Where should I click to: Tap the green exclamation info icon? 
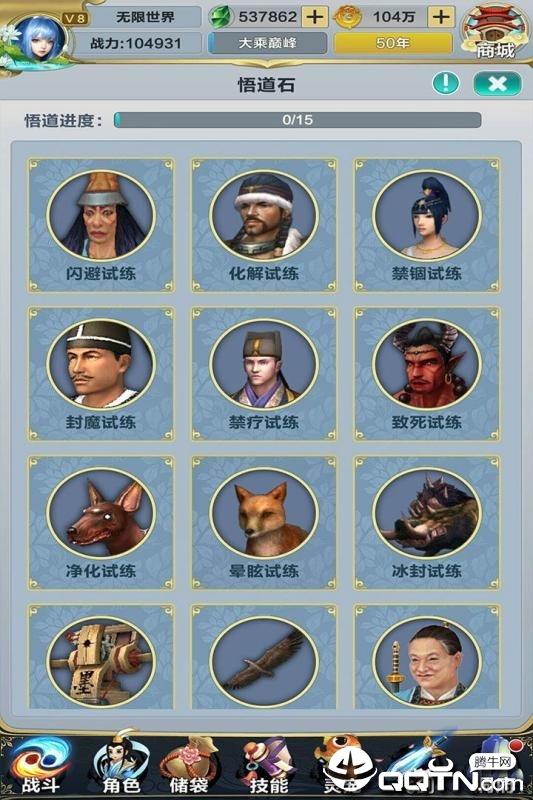click(445, 83)
